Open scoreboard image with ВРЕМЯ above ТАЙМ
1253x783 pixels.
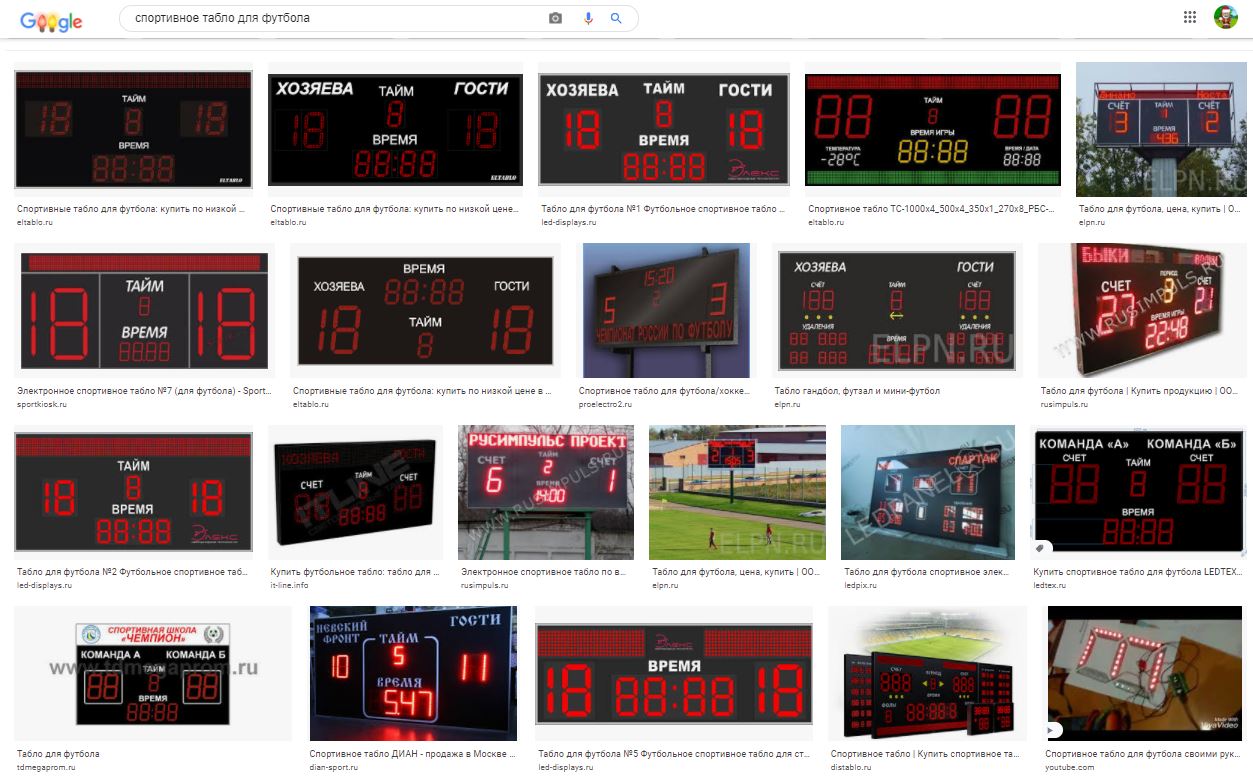click(x=425, y=310)
